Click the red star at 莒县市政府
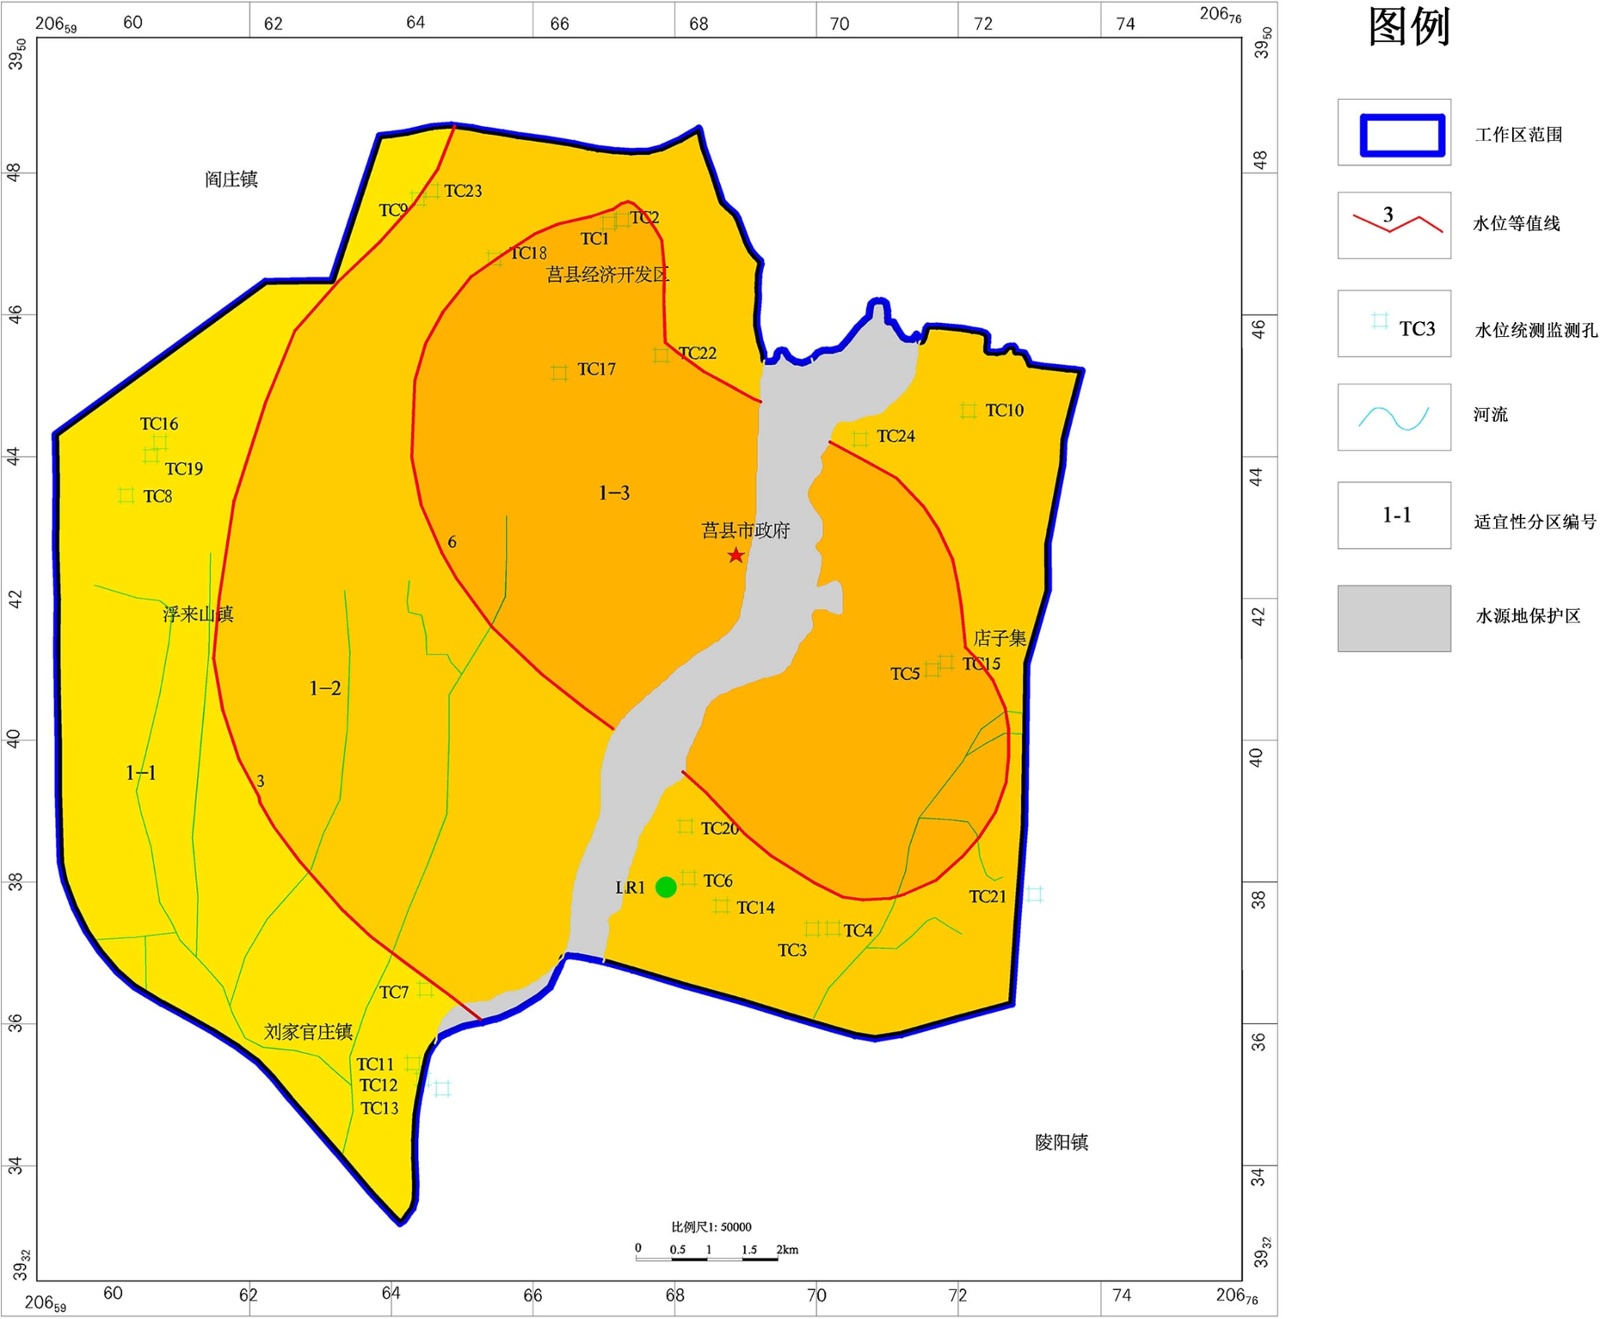Image resolution: width=1600 pixels, height=1319 pixels. [736, 555]
